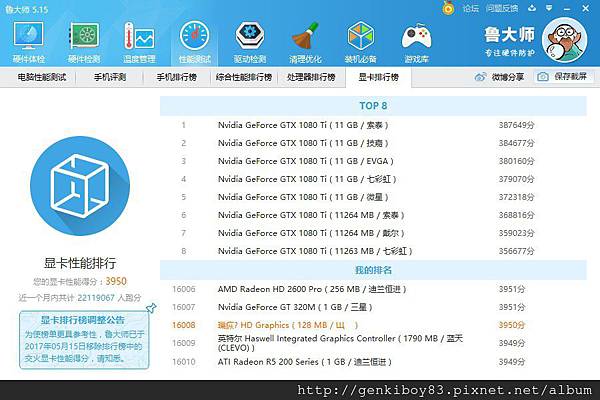Select the 性能测试 performance test gauge icon
Screen dimensions: 600x400
click(x=195, y=42)
